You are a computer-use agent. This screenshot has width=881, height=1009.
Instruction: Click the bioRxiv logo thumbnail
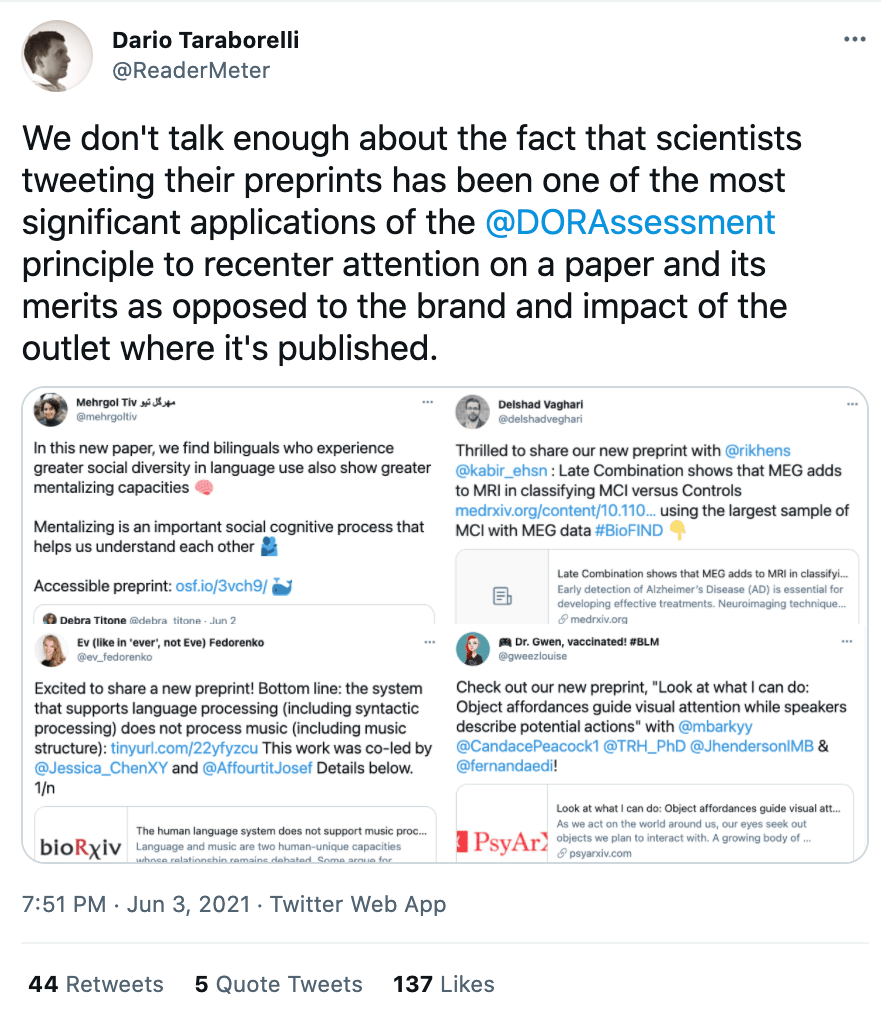(x=81, y=846)
